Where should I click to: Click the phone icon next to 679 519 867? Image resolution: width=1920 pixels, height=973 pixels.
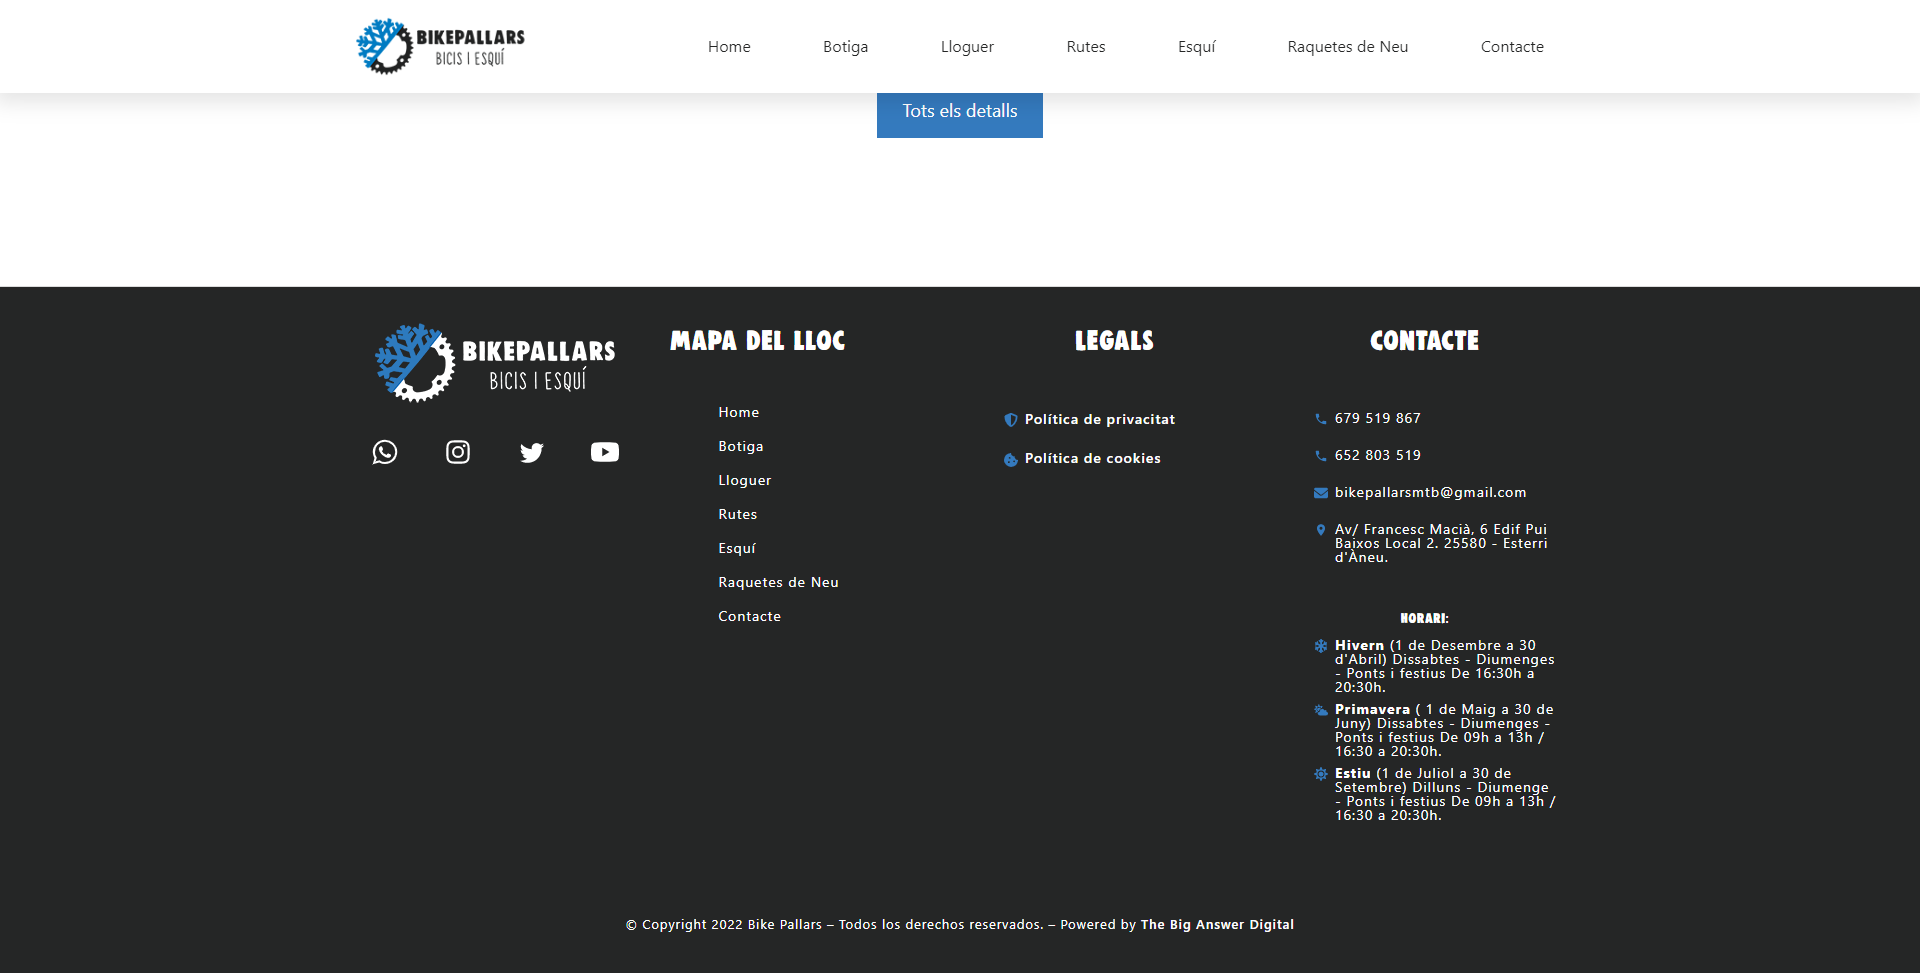pos(1321,419)
